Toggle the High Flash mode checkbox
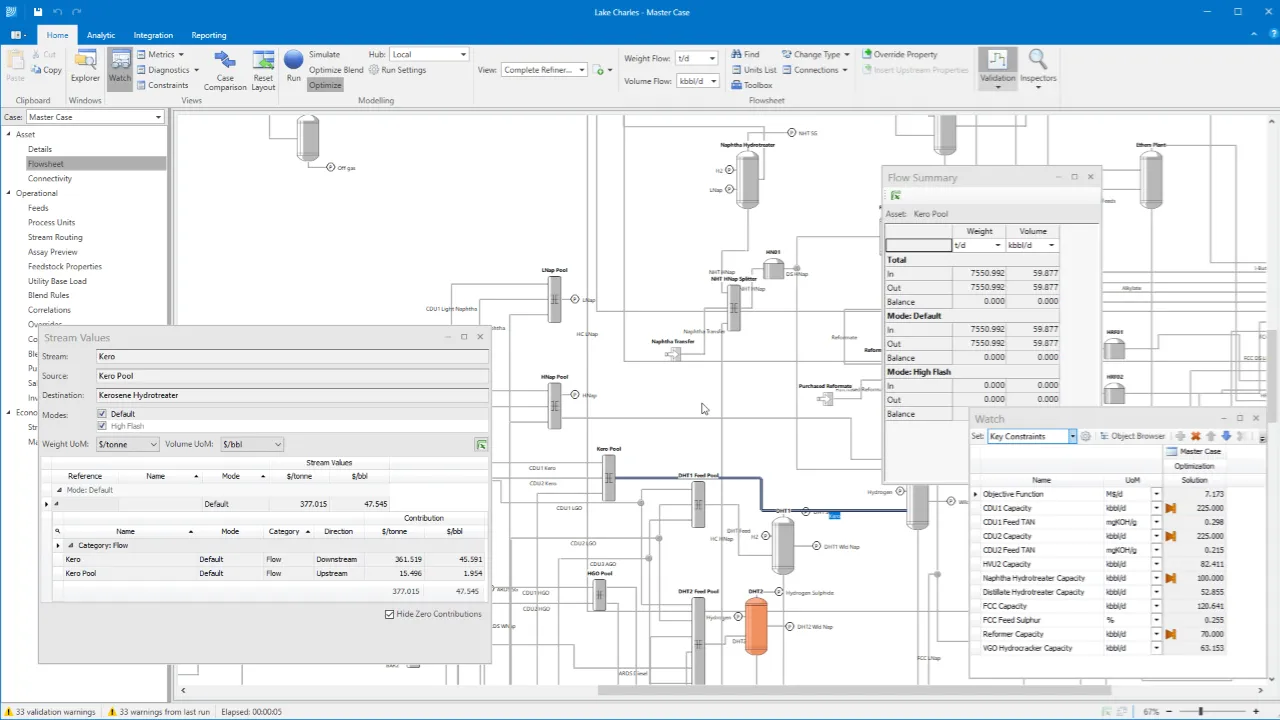This screenshot has height=720, width=1280. pos(102,426)
